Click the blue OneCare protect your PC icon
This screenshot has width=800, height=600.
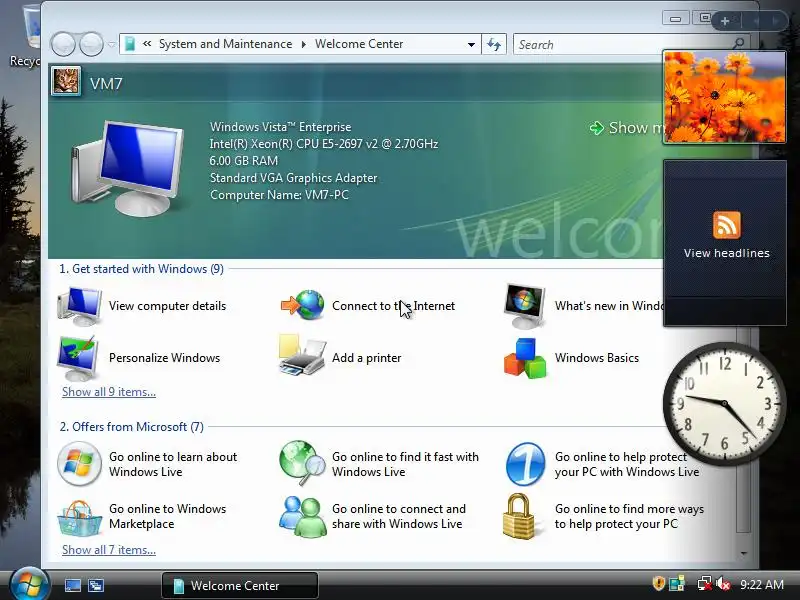point(526,464)
